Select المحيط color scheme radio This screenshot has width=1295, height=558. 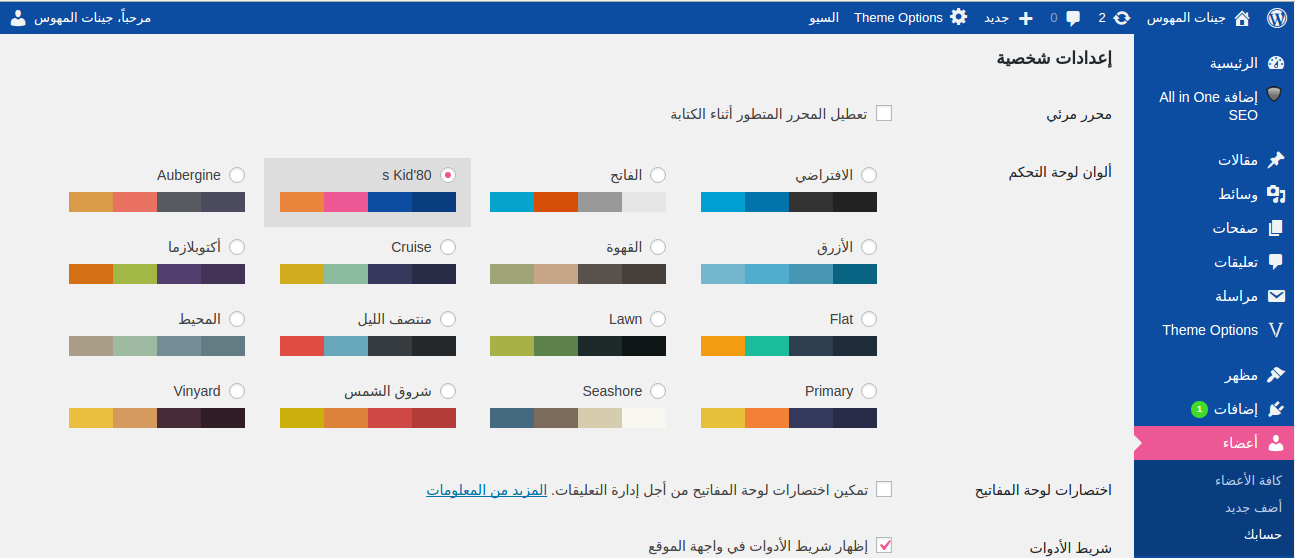tap(237, 319)
